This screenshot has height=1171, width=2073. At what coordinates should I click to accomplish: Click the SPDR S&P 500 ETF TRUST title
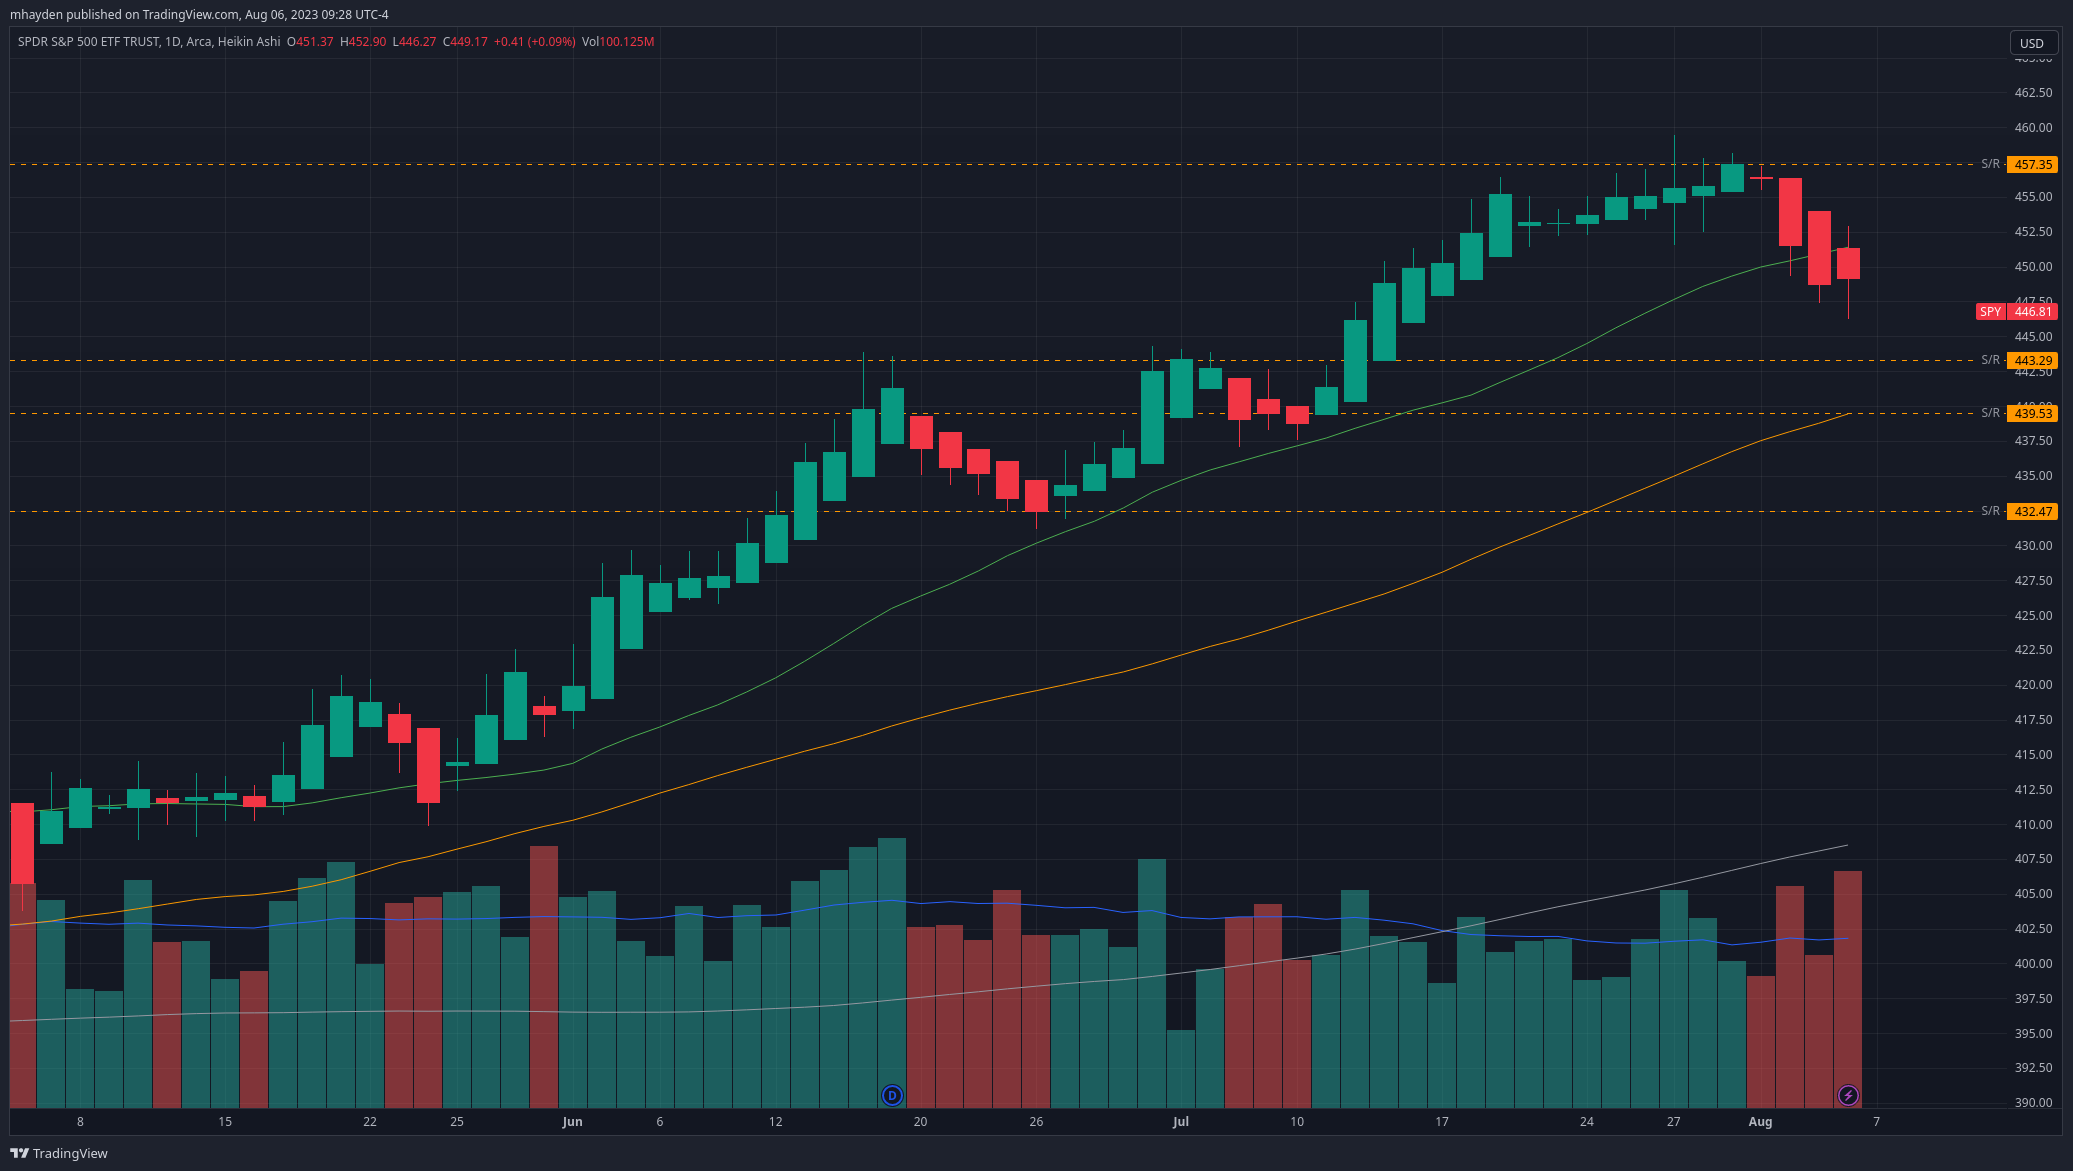coord(88,42)
